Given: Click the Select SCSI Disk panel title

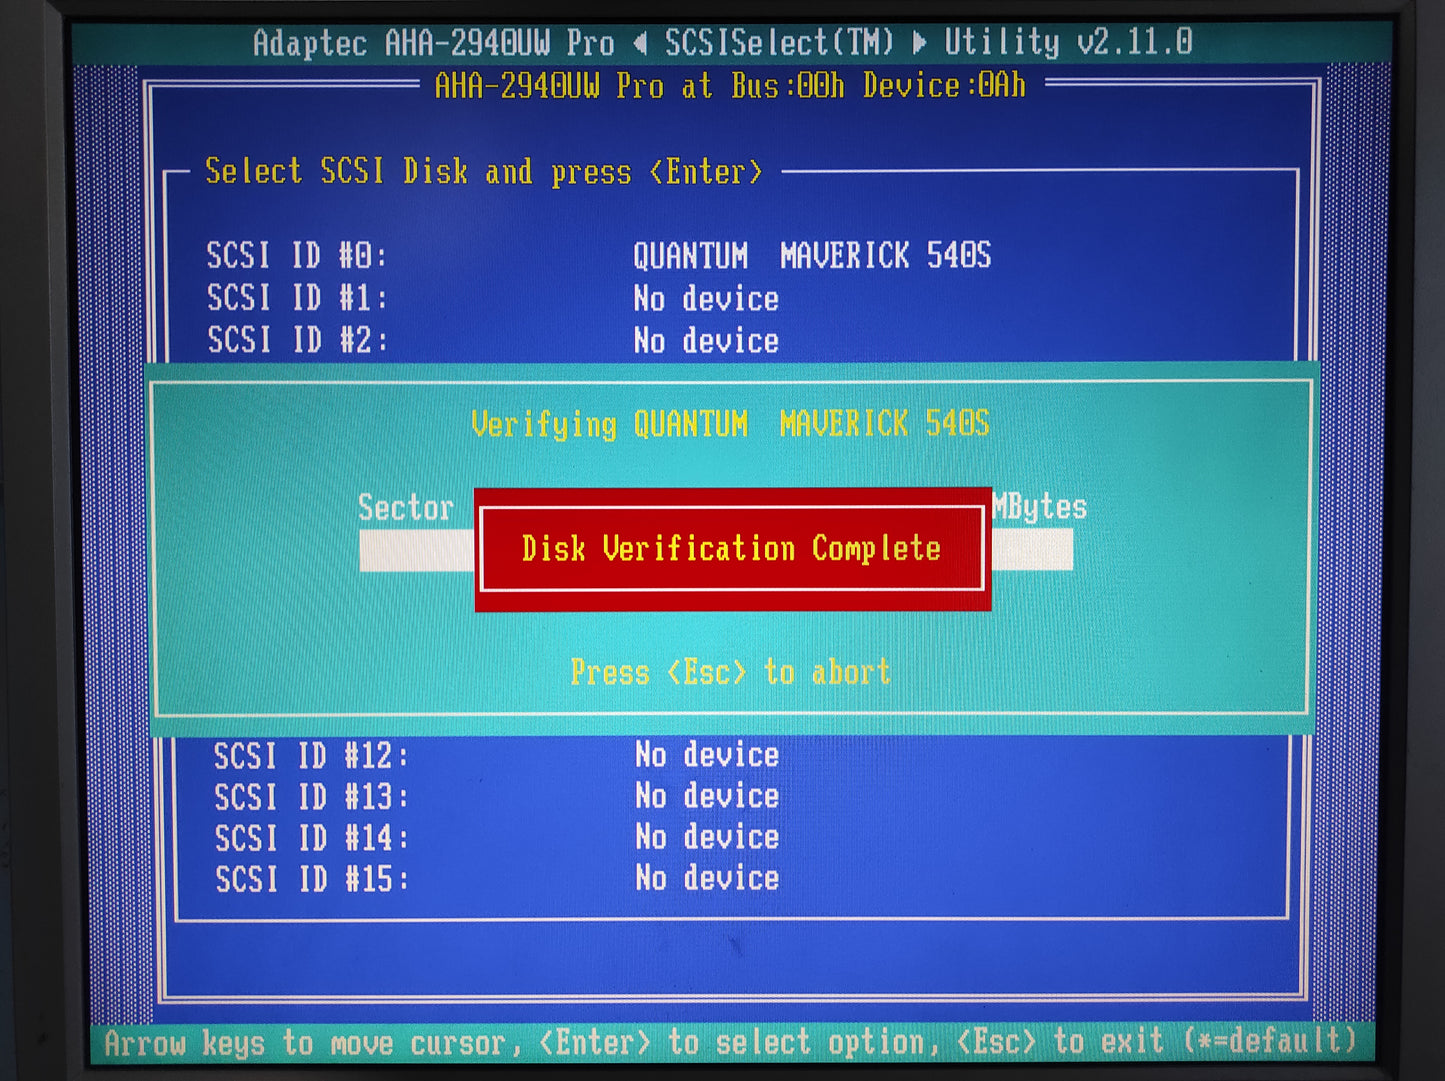Looking at the screenshot, I should point(483,172).
